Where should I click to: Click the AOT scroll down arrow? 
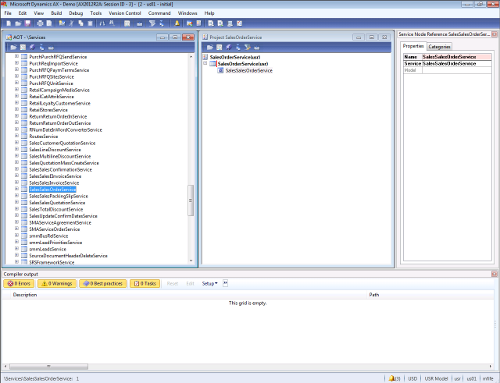[x=191, y=261]
